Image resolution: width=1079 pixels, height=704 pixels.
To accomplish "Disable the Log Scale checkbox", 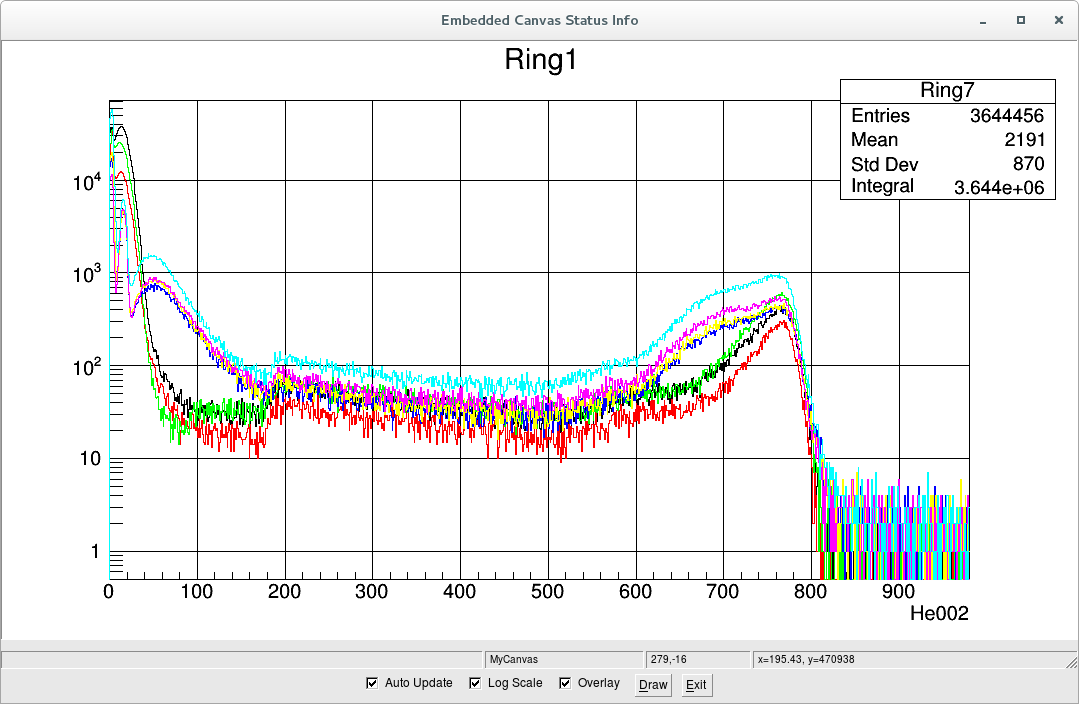I will click(475, 683).
